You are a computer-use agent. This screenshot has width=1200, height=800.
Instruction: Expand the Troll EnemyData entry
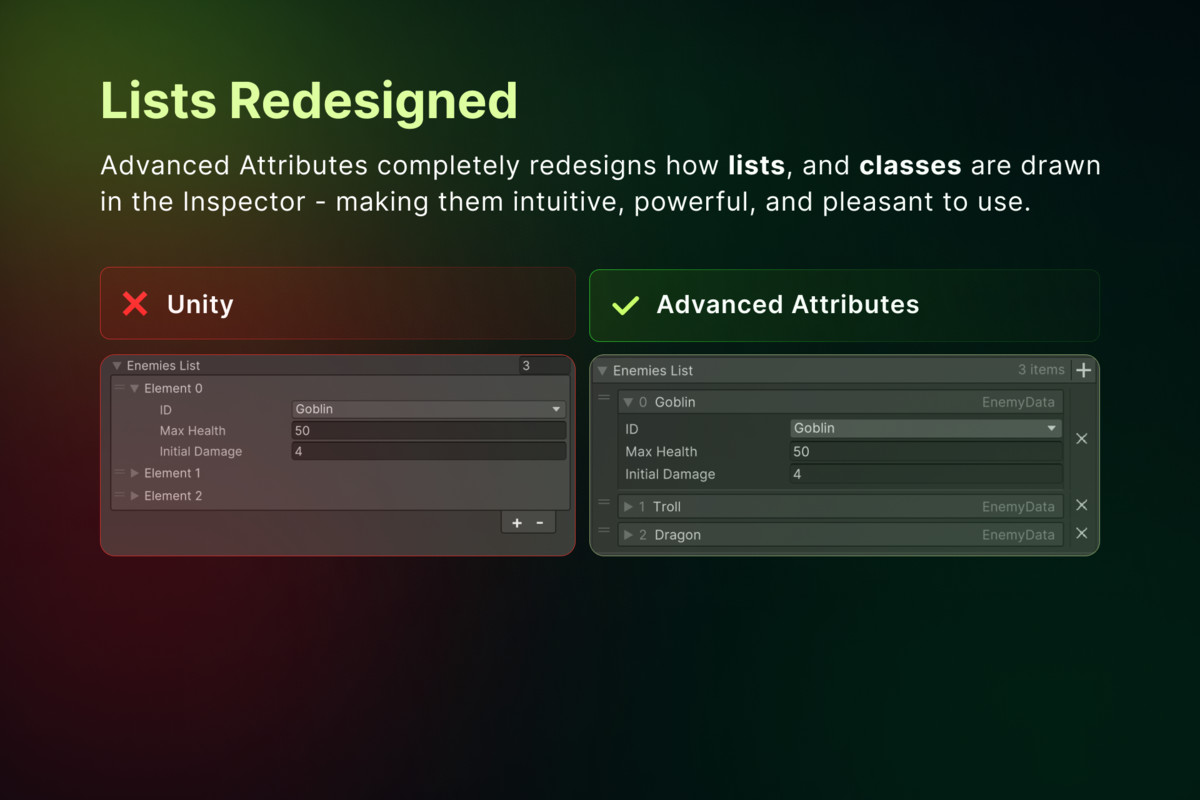click(x=628, y=507)
